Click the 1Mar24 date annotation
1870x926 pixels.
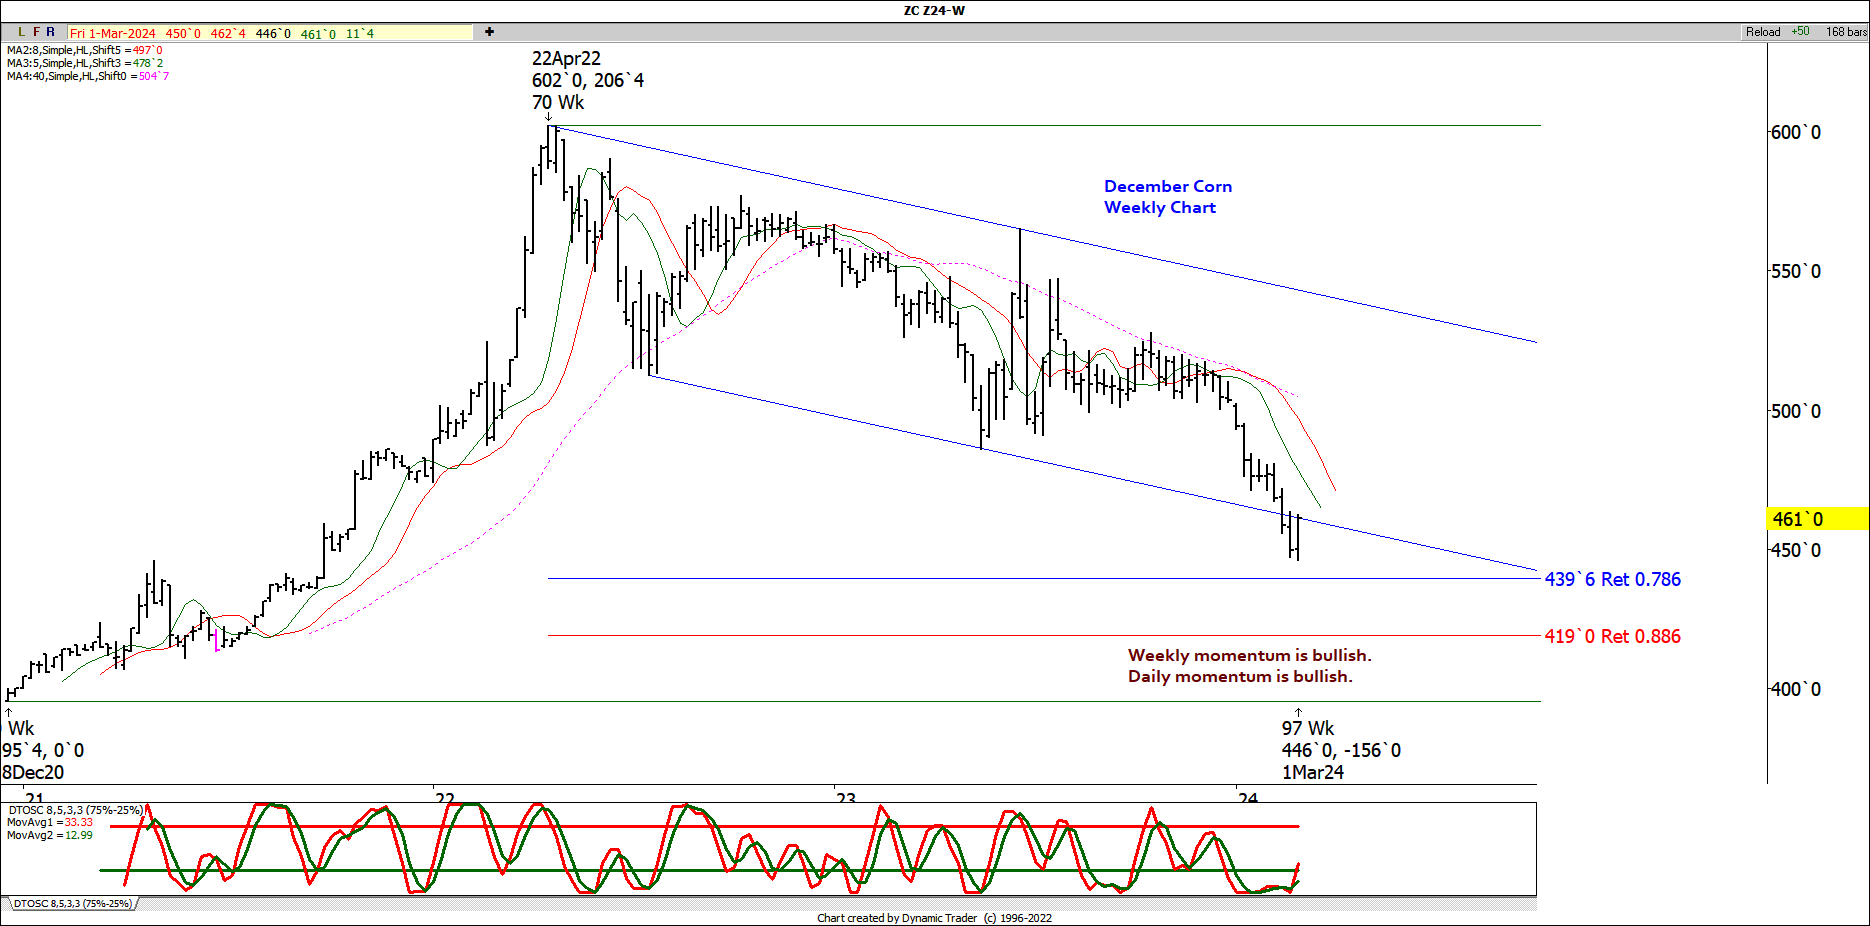point(1313,772)
